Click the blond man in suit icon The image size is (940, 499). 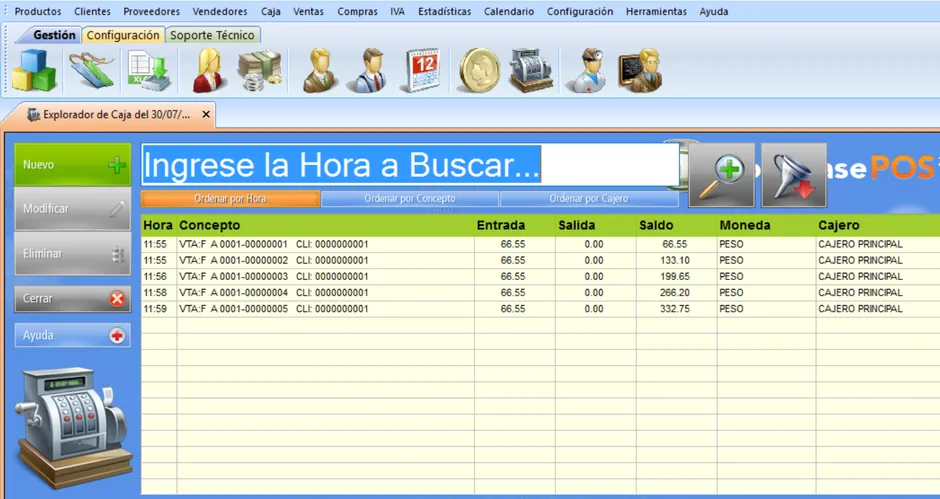(x=320, y=70)
